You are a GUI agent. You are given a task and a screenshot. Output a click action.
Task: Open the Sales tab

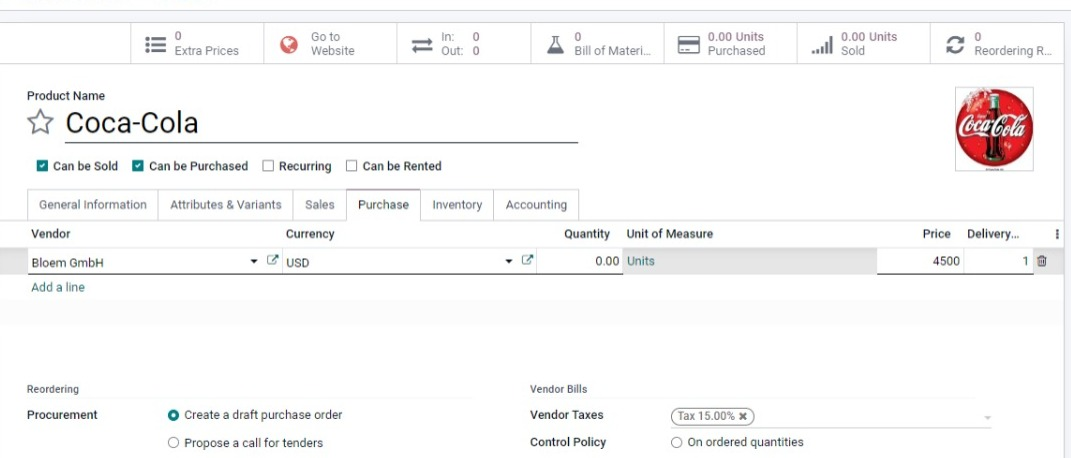[320, 205]
